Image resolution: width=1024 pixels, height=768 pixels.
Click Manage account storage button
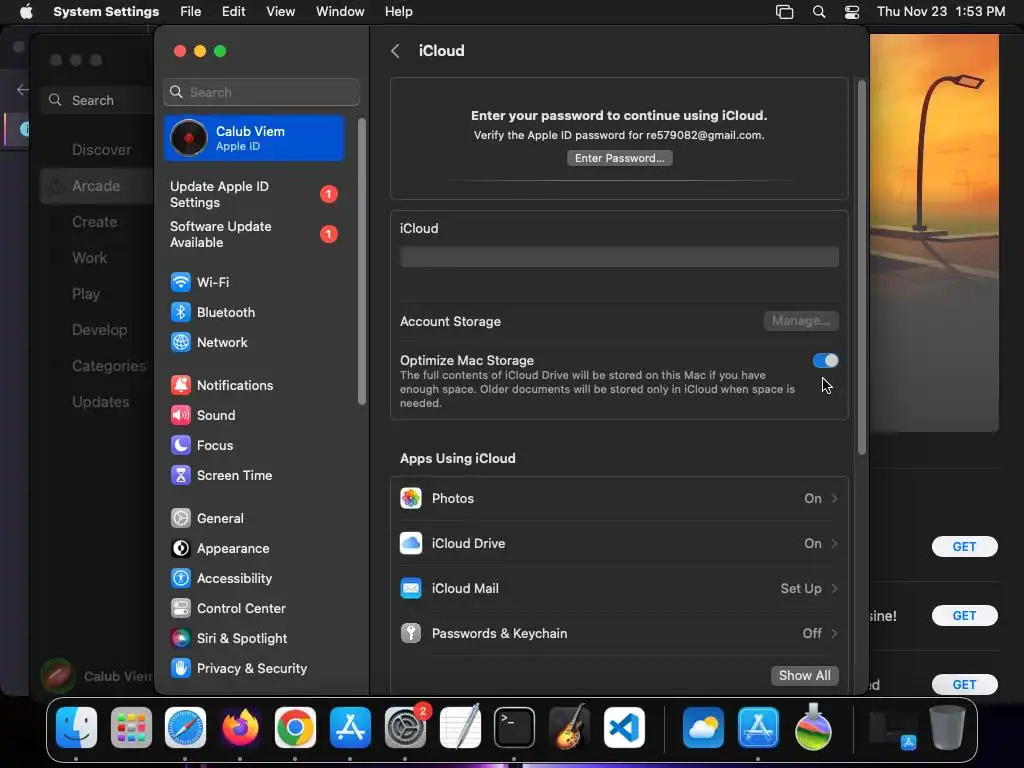point(801,321)
